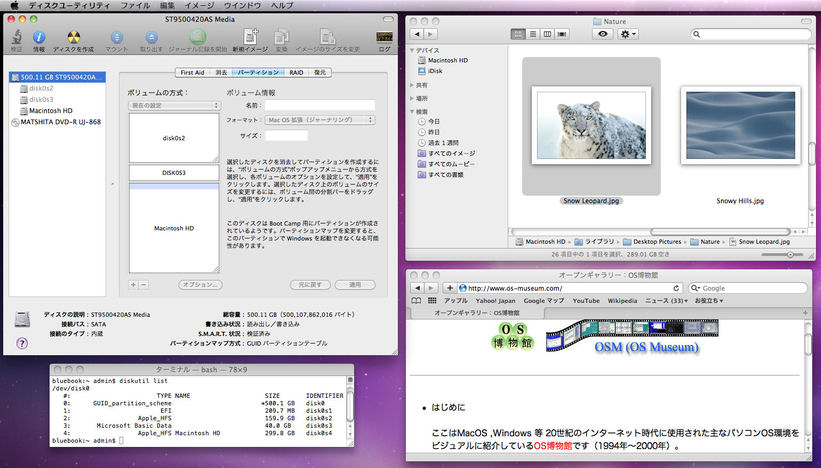Open the 情報 info icon in Disk Utility
The width and height of the screenshot is (821, 468).
[39, 37]
